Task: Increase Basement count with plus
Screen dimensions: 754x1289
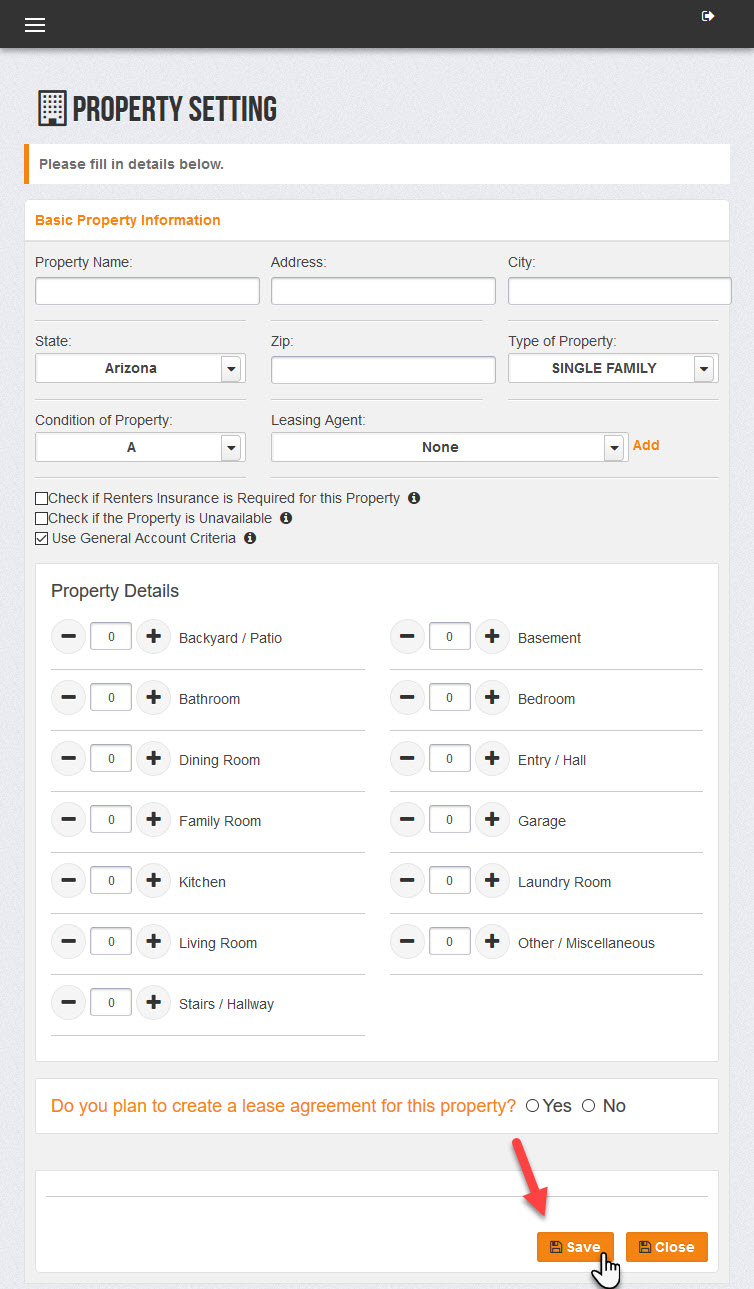Action: point(492,637)
